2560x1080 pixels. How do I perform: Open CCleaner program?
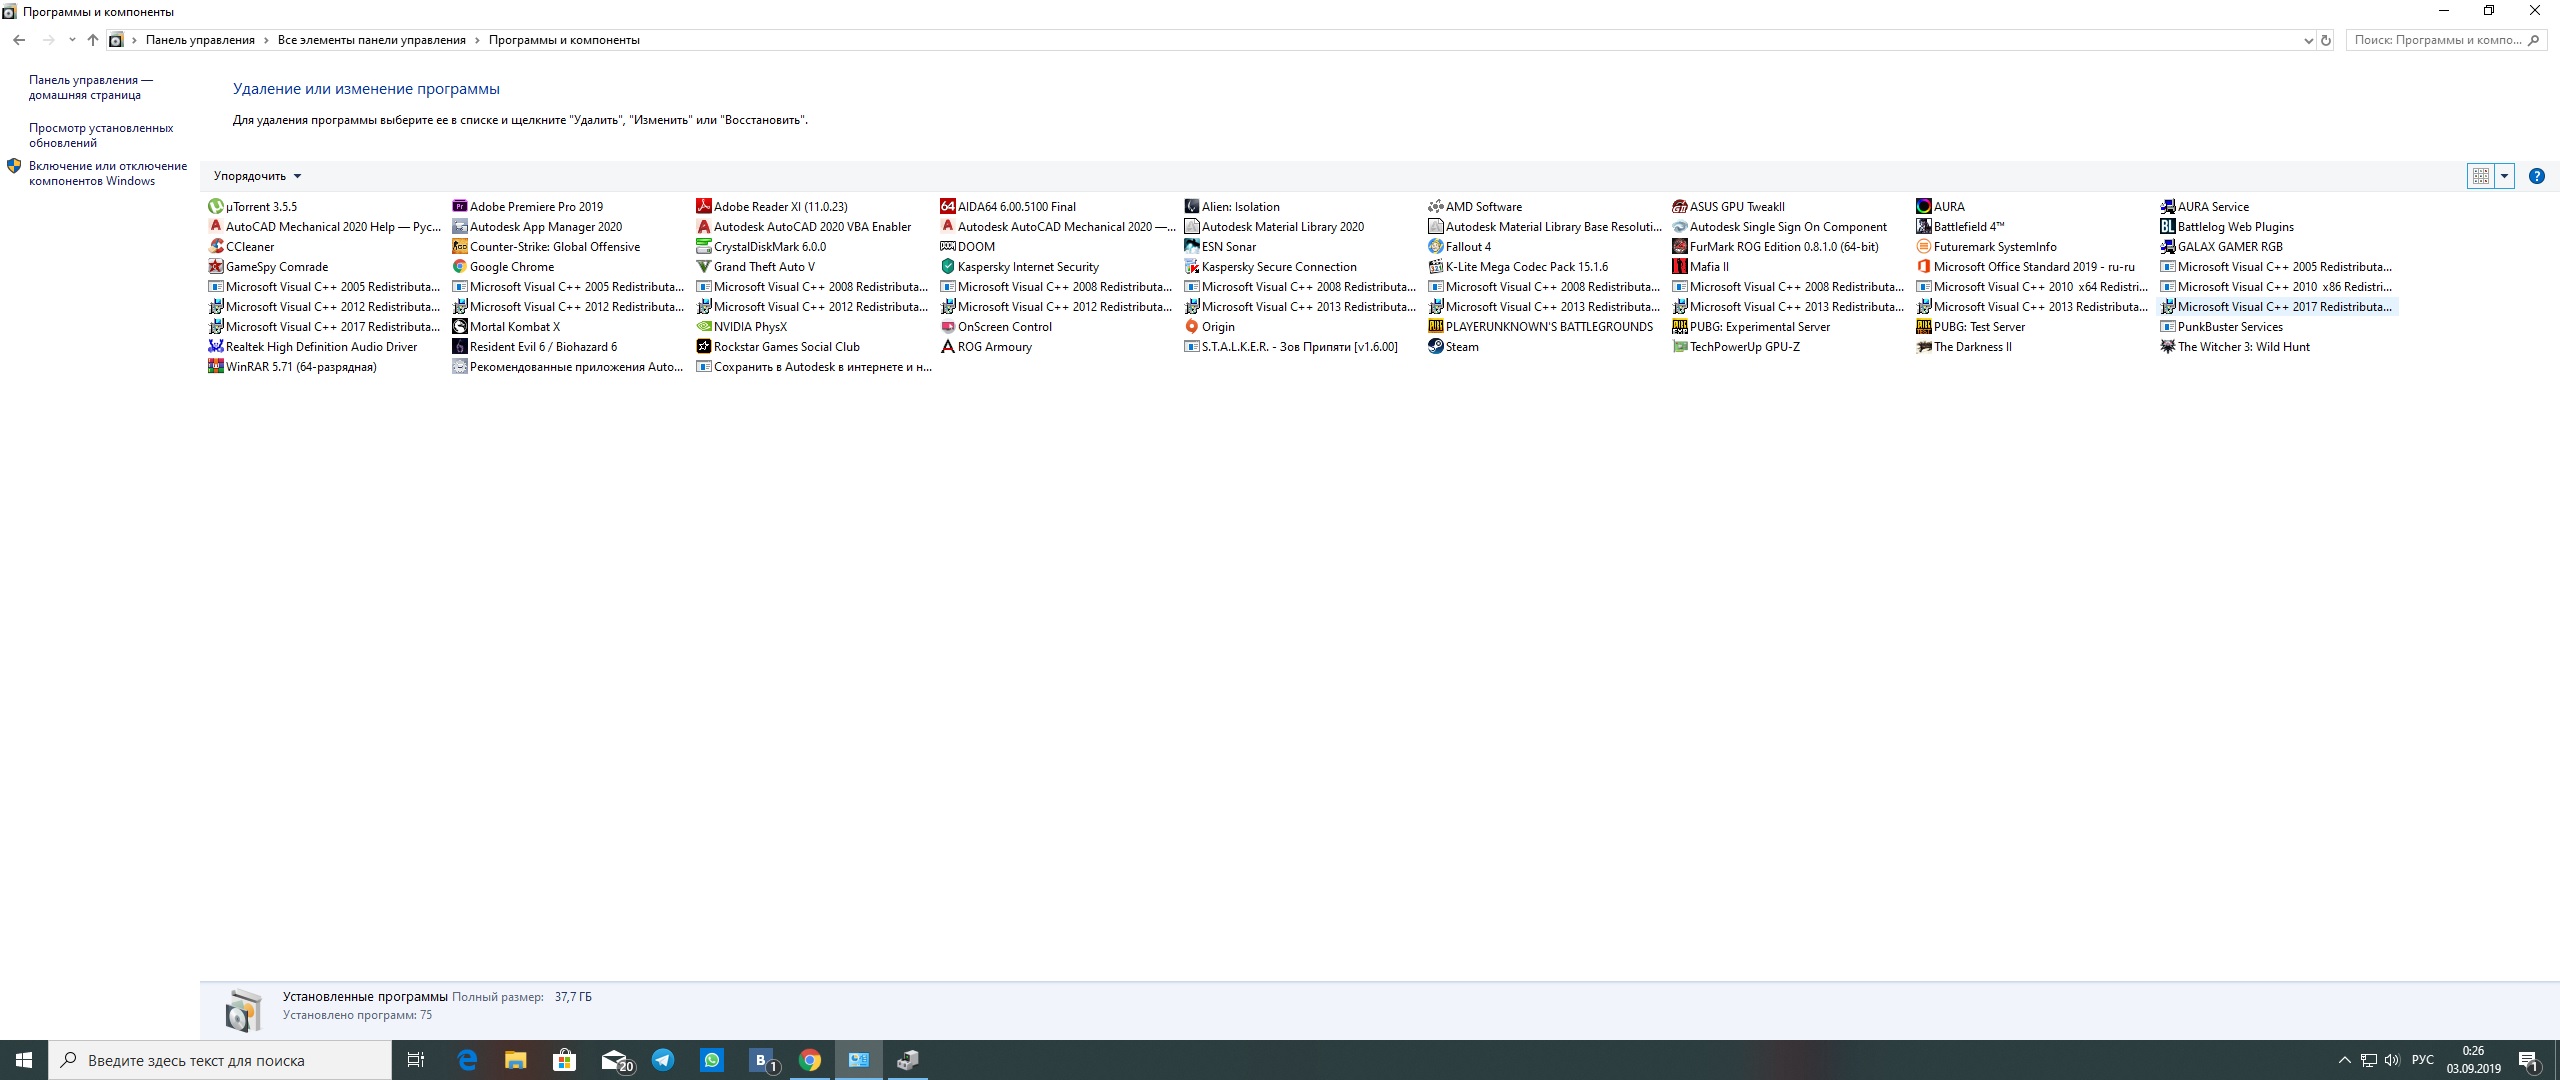coord(248,245)
